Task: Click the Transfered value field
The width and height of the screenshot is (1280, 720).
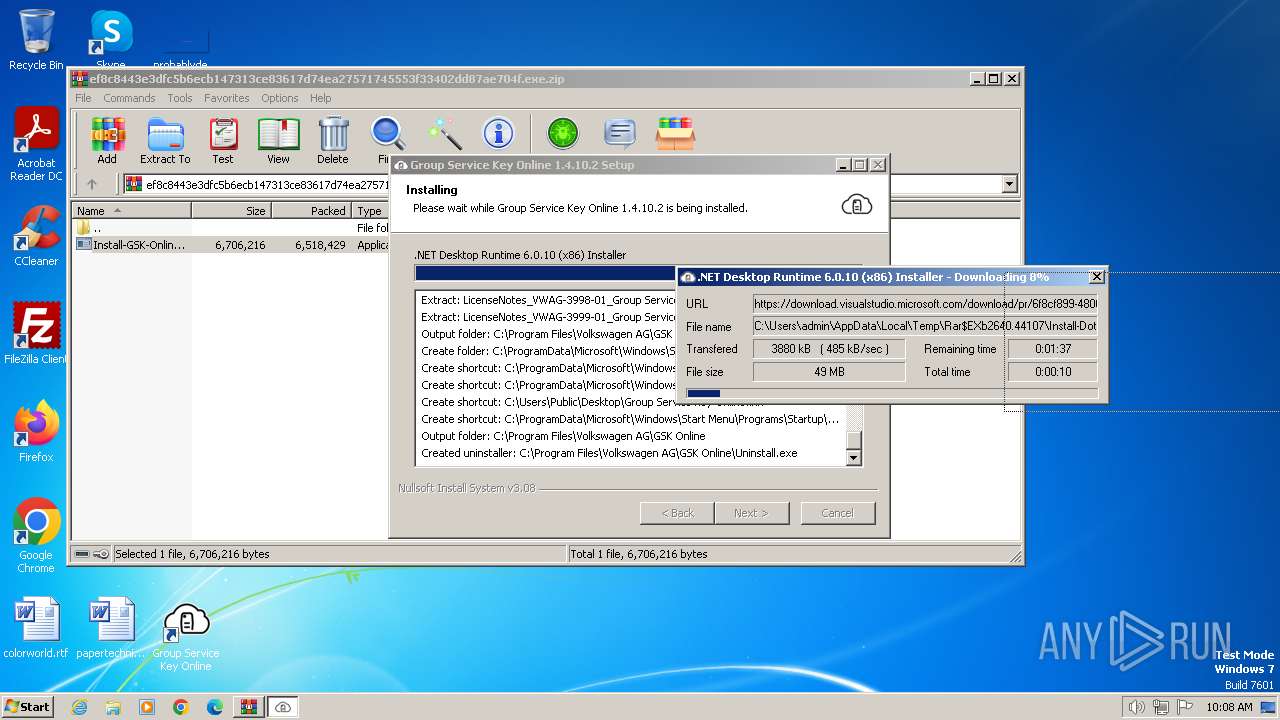Action: click(828, 349)
